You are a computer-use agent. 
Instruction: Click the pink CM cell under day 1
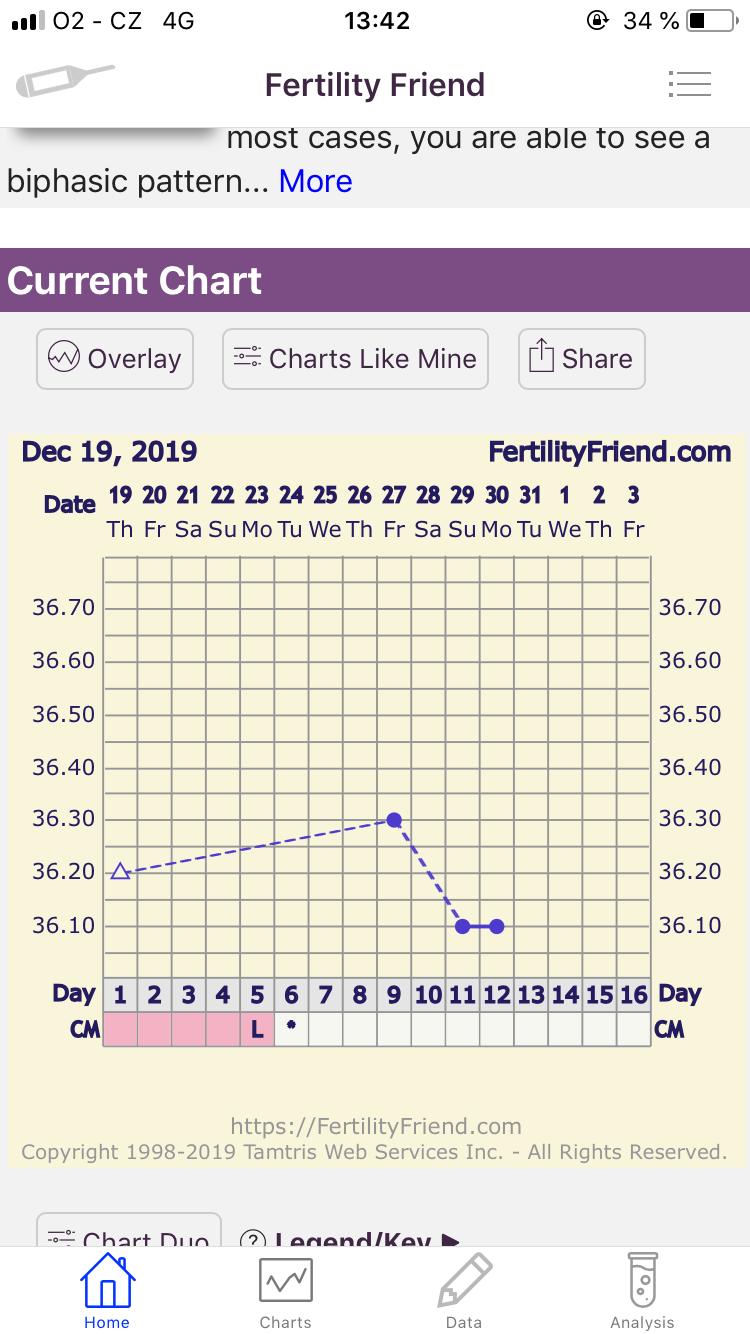(x=120, y=1028)
